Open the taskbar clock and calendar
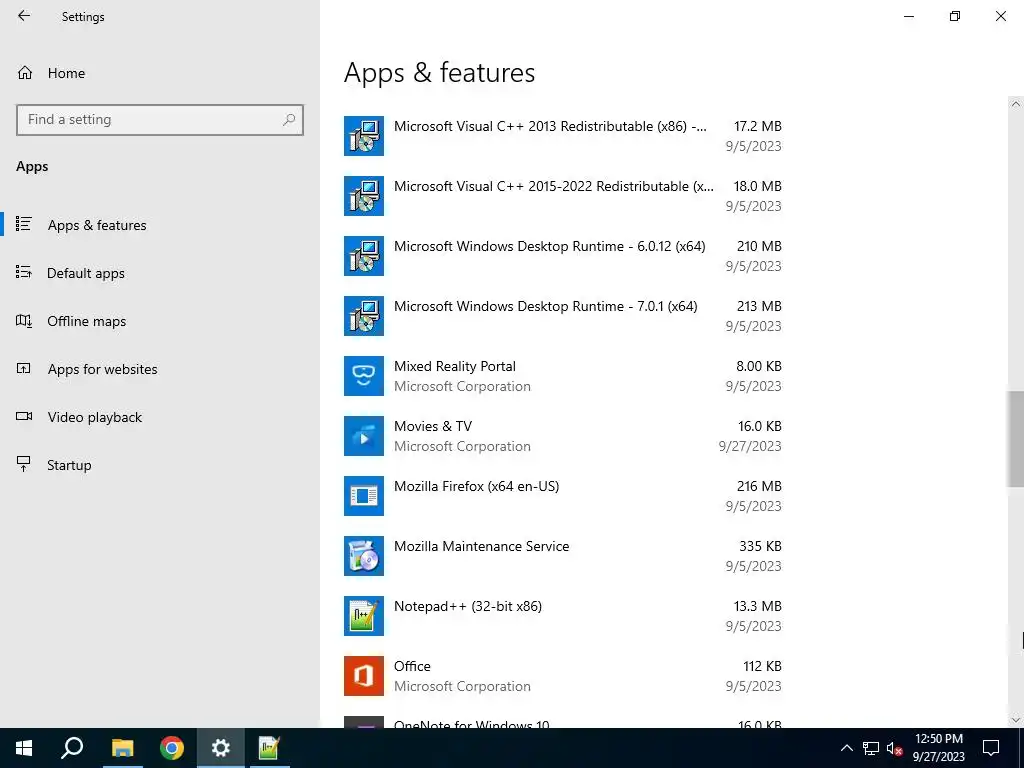 pos(938,748)
